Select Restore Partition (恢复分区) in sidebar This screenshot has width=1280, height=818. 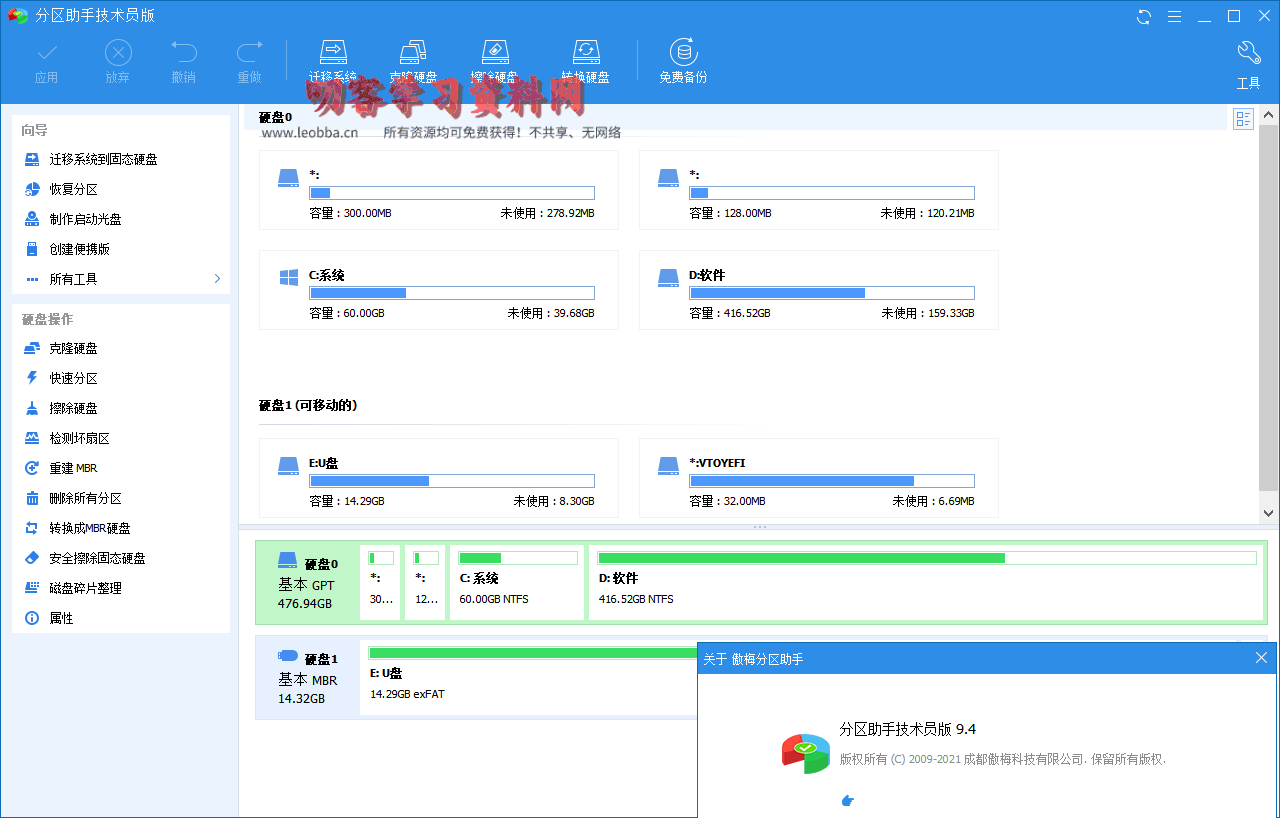74,189
